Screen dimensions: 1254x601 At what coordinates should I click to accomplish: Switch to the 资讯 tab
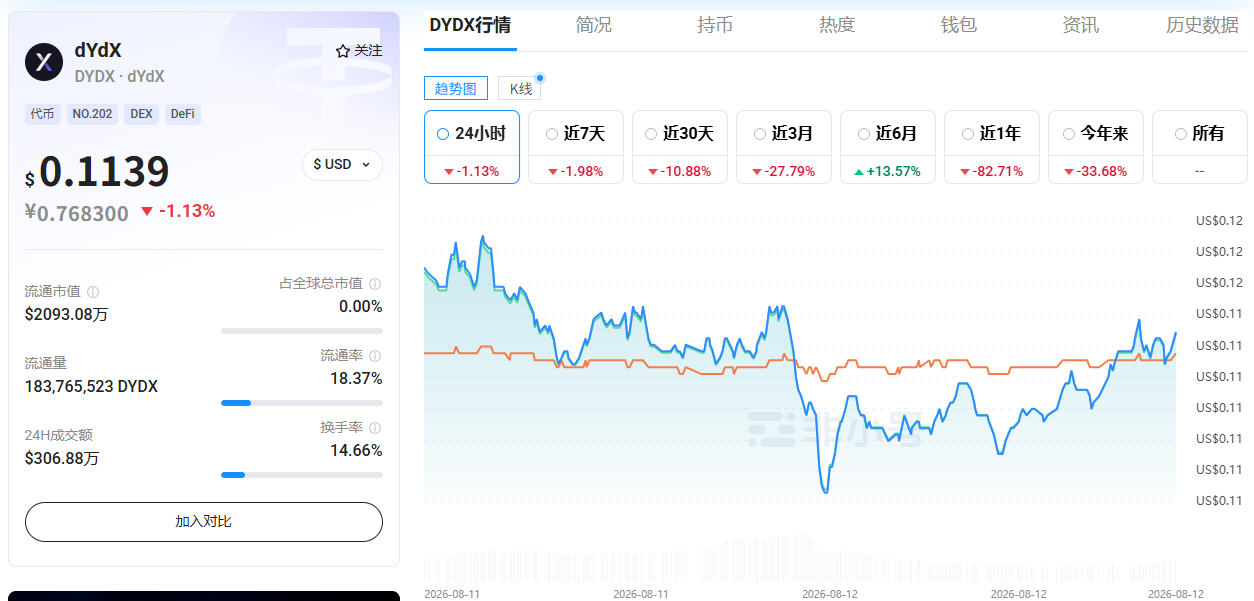click(1081, 25)
